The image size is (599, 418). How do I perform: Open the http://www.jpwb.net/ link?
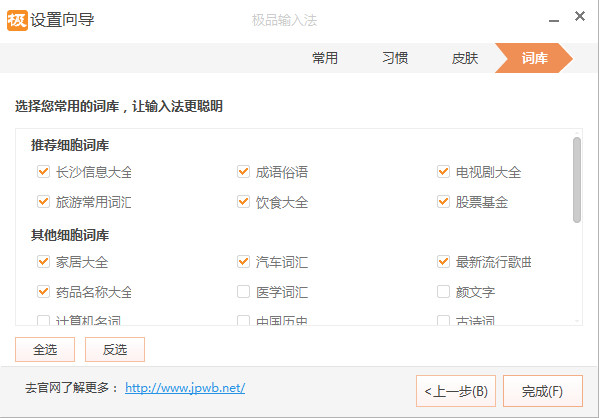click(185, 388)
